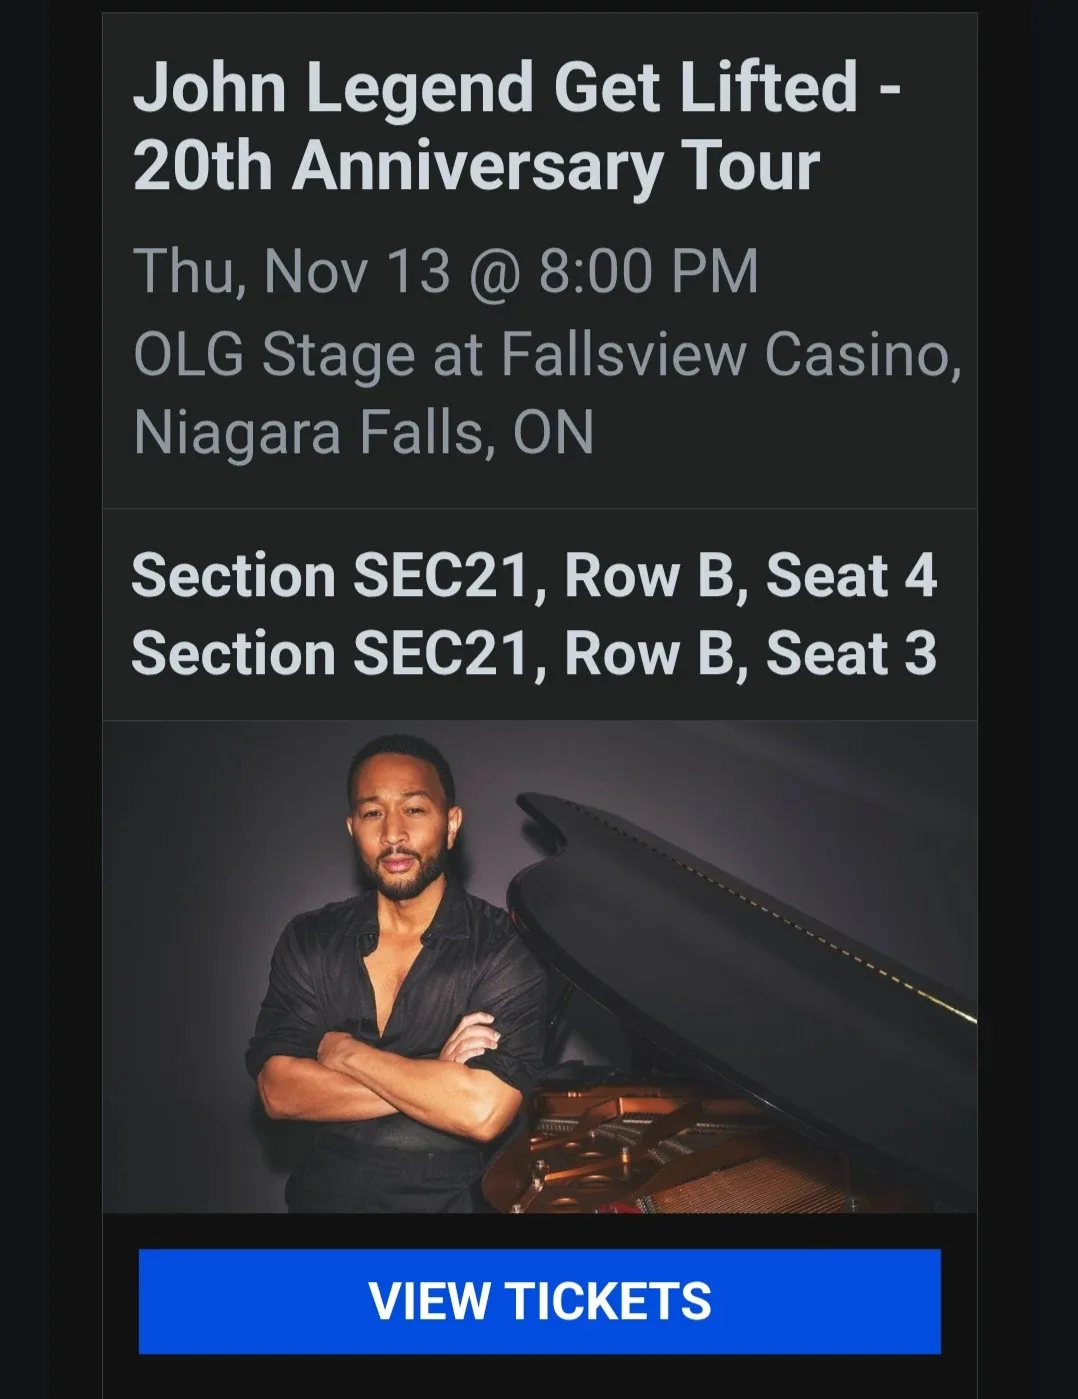This screenshot has width=1078, height=1399.
Task: Tap the words "Get Lifted" in the title
Action: click(705, 87)
